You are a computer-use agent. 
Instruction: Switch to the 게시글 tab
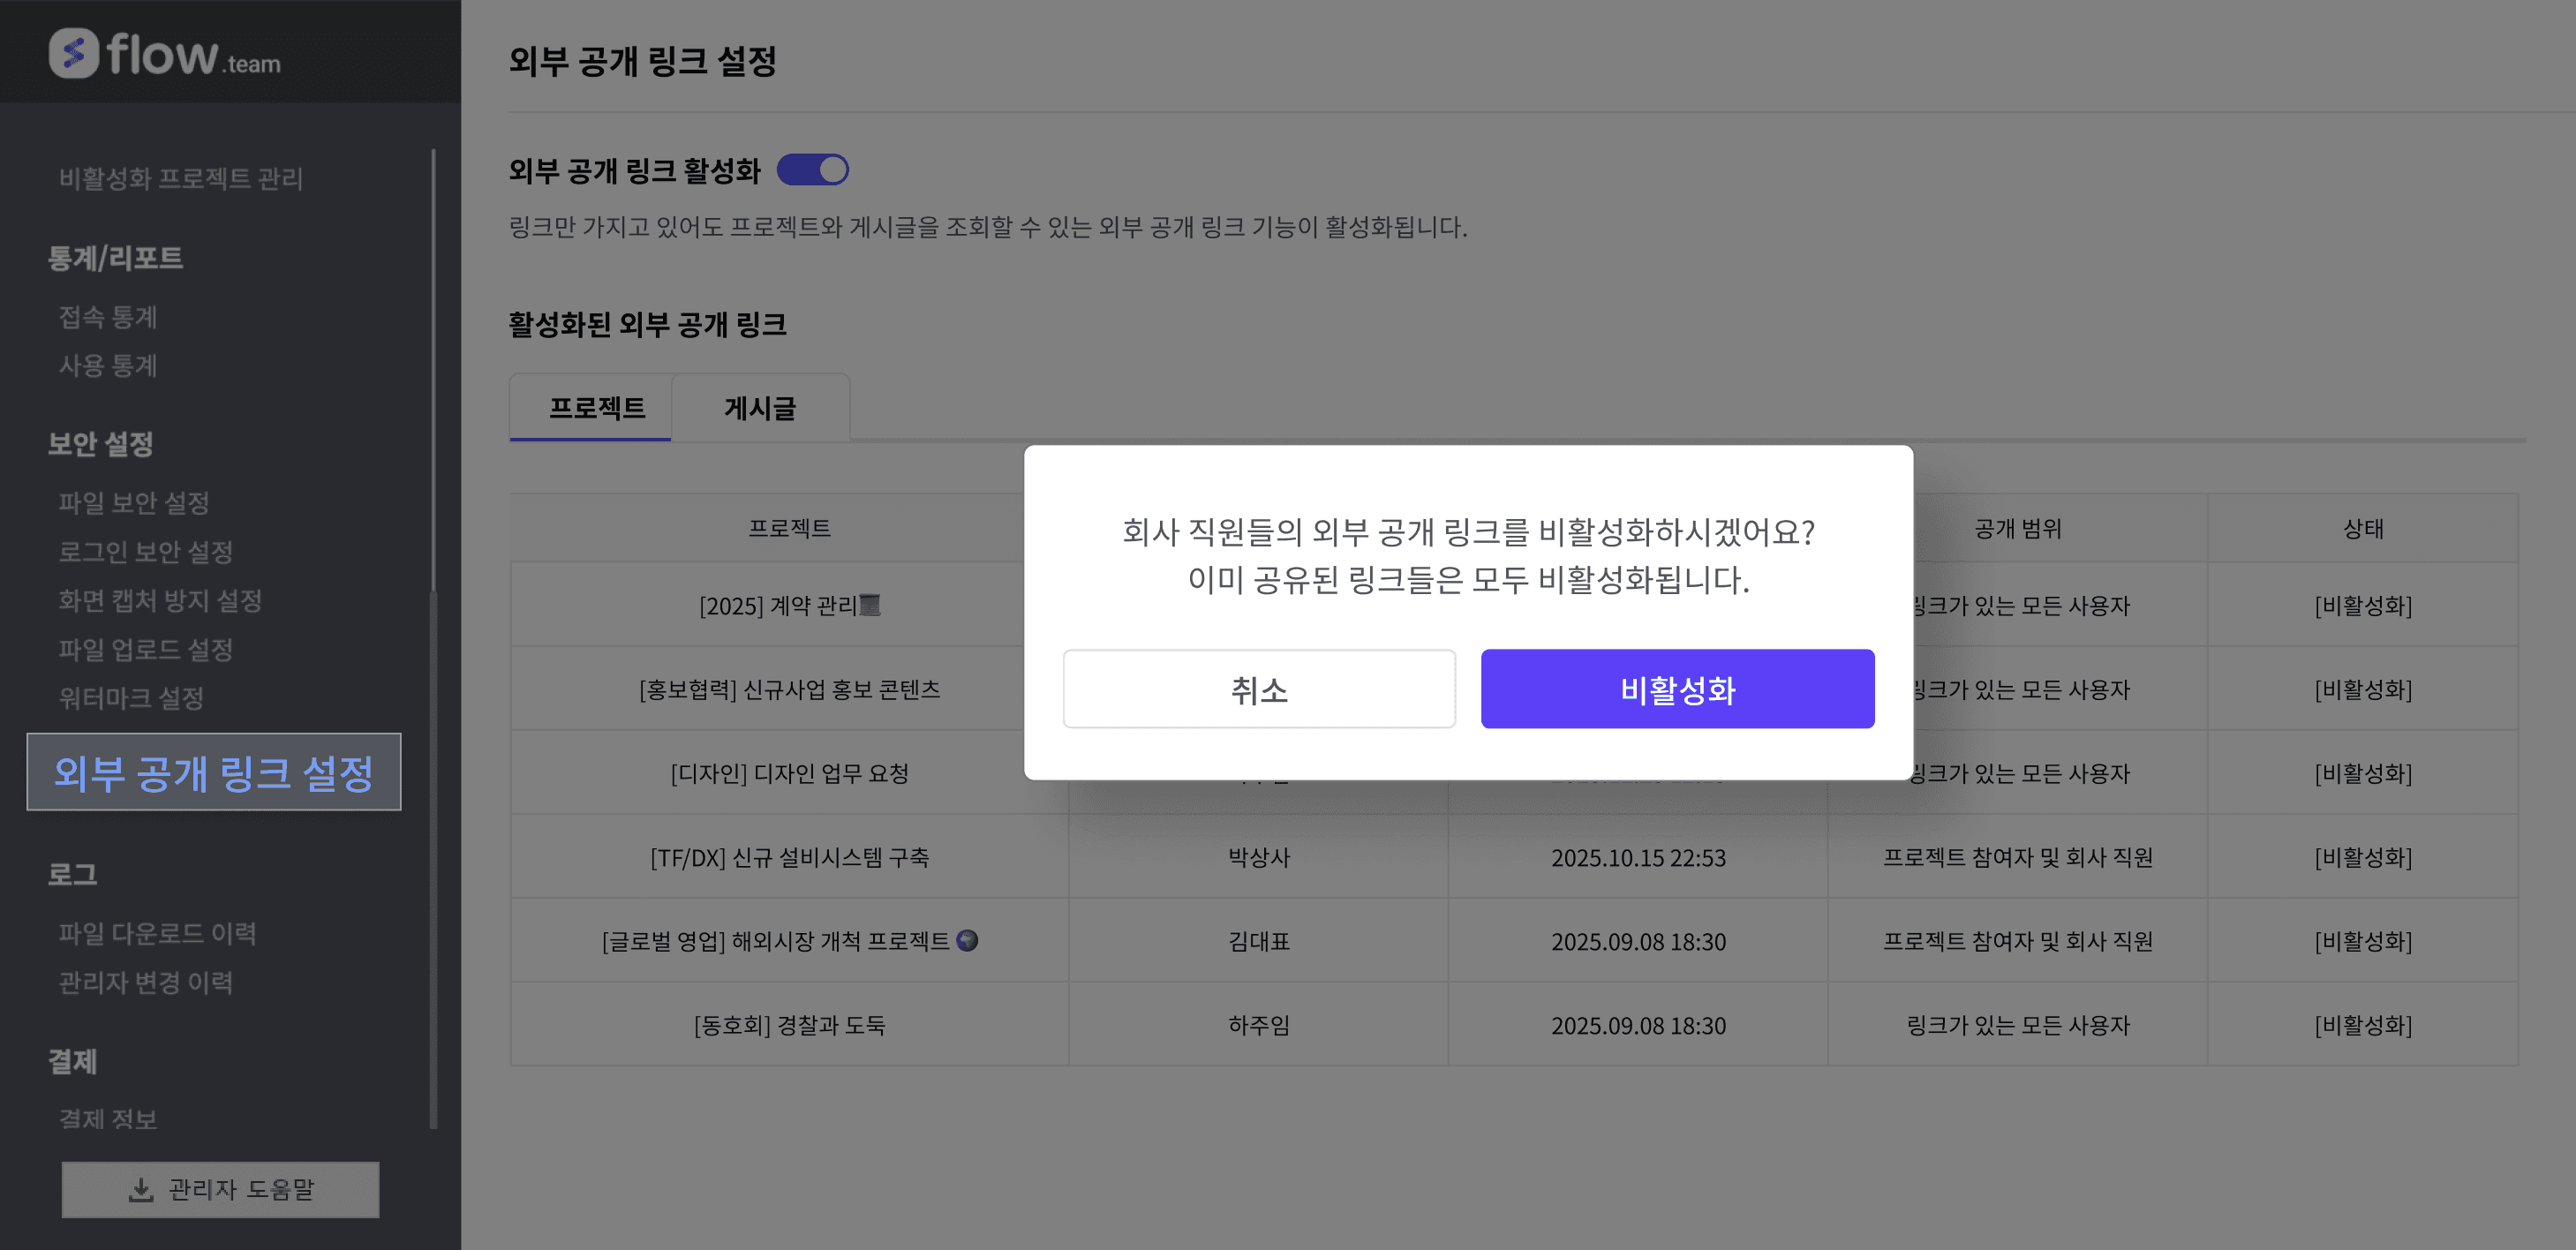tap(760, 408)
